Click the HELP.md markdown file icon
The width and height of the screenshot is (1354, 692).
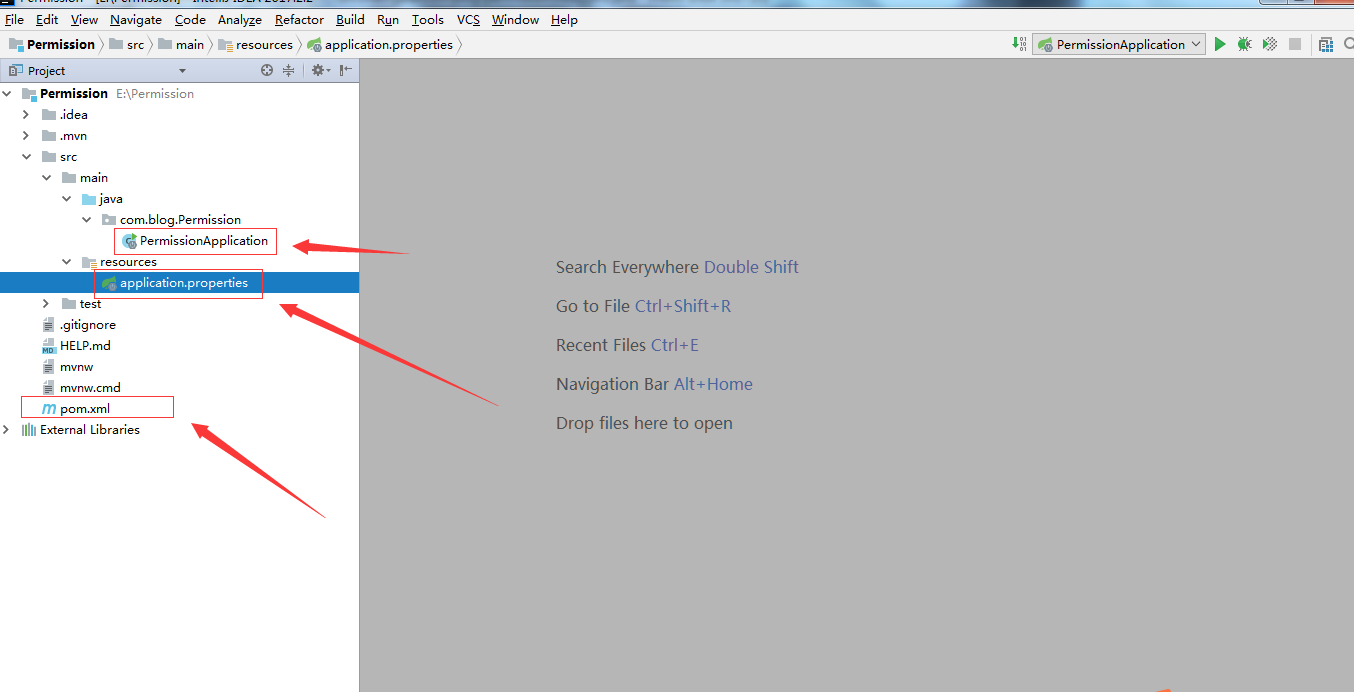(x=49, y=346)
